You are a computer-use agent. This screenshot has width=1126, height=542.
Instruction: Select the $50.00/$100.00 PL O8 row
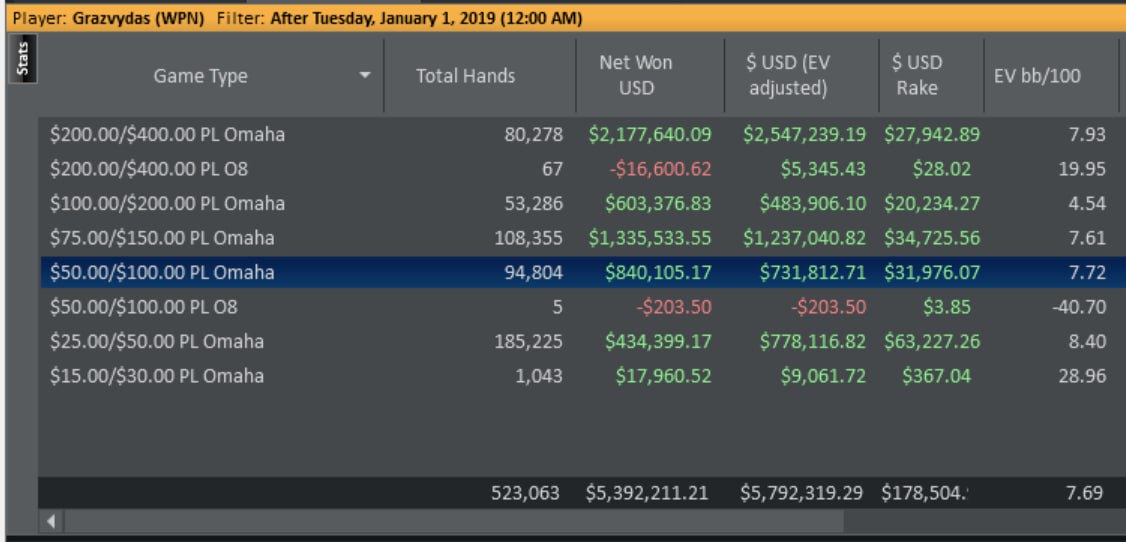pos(143,307)
